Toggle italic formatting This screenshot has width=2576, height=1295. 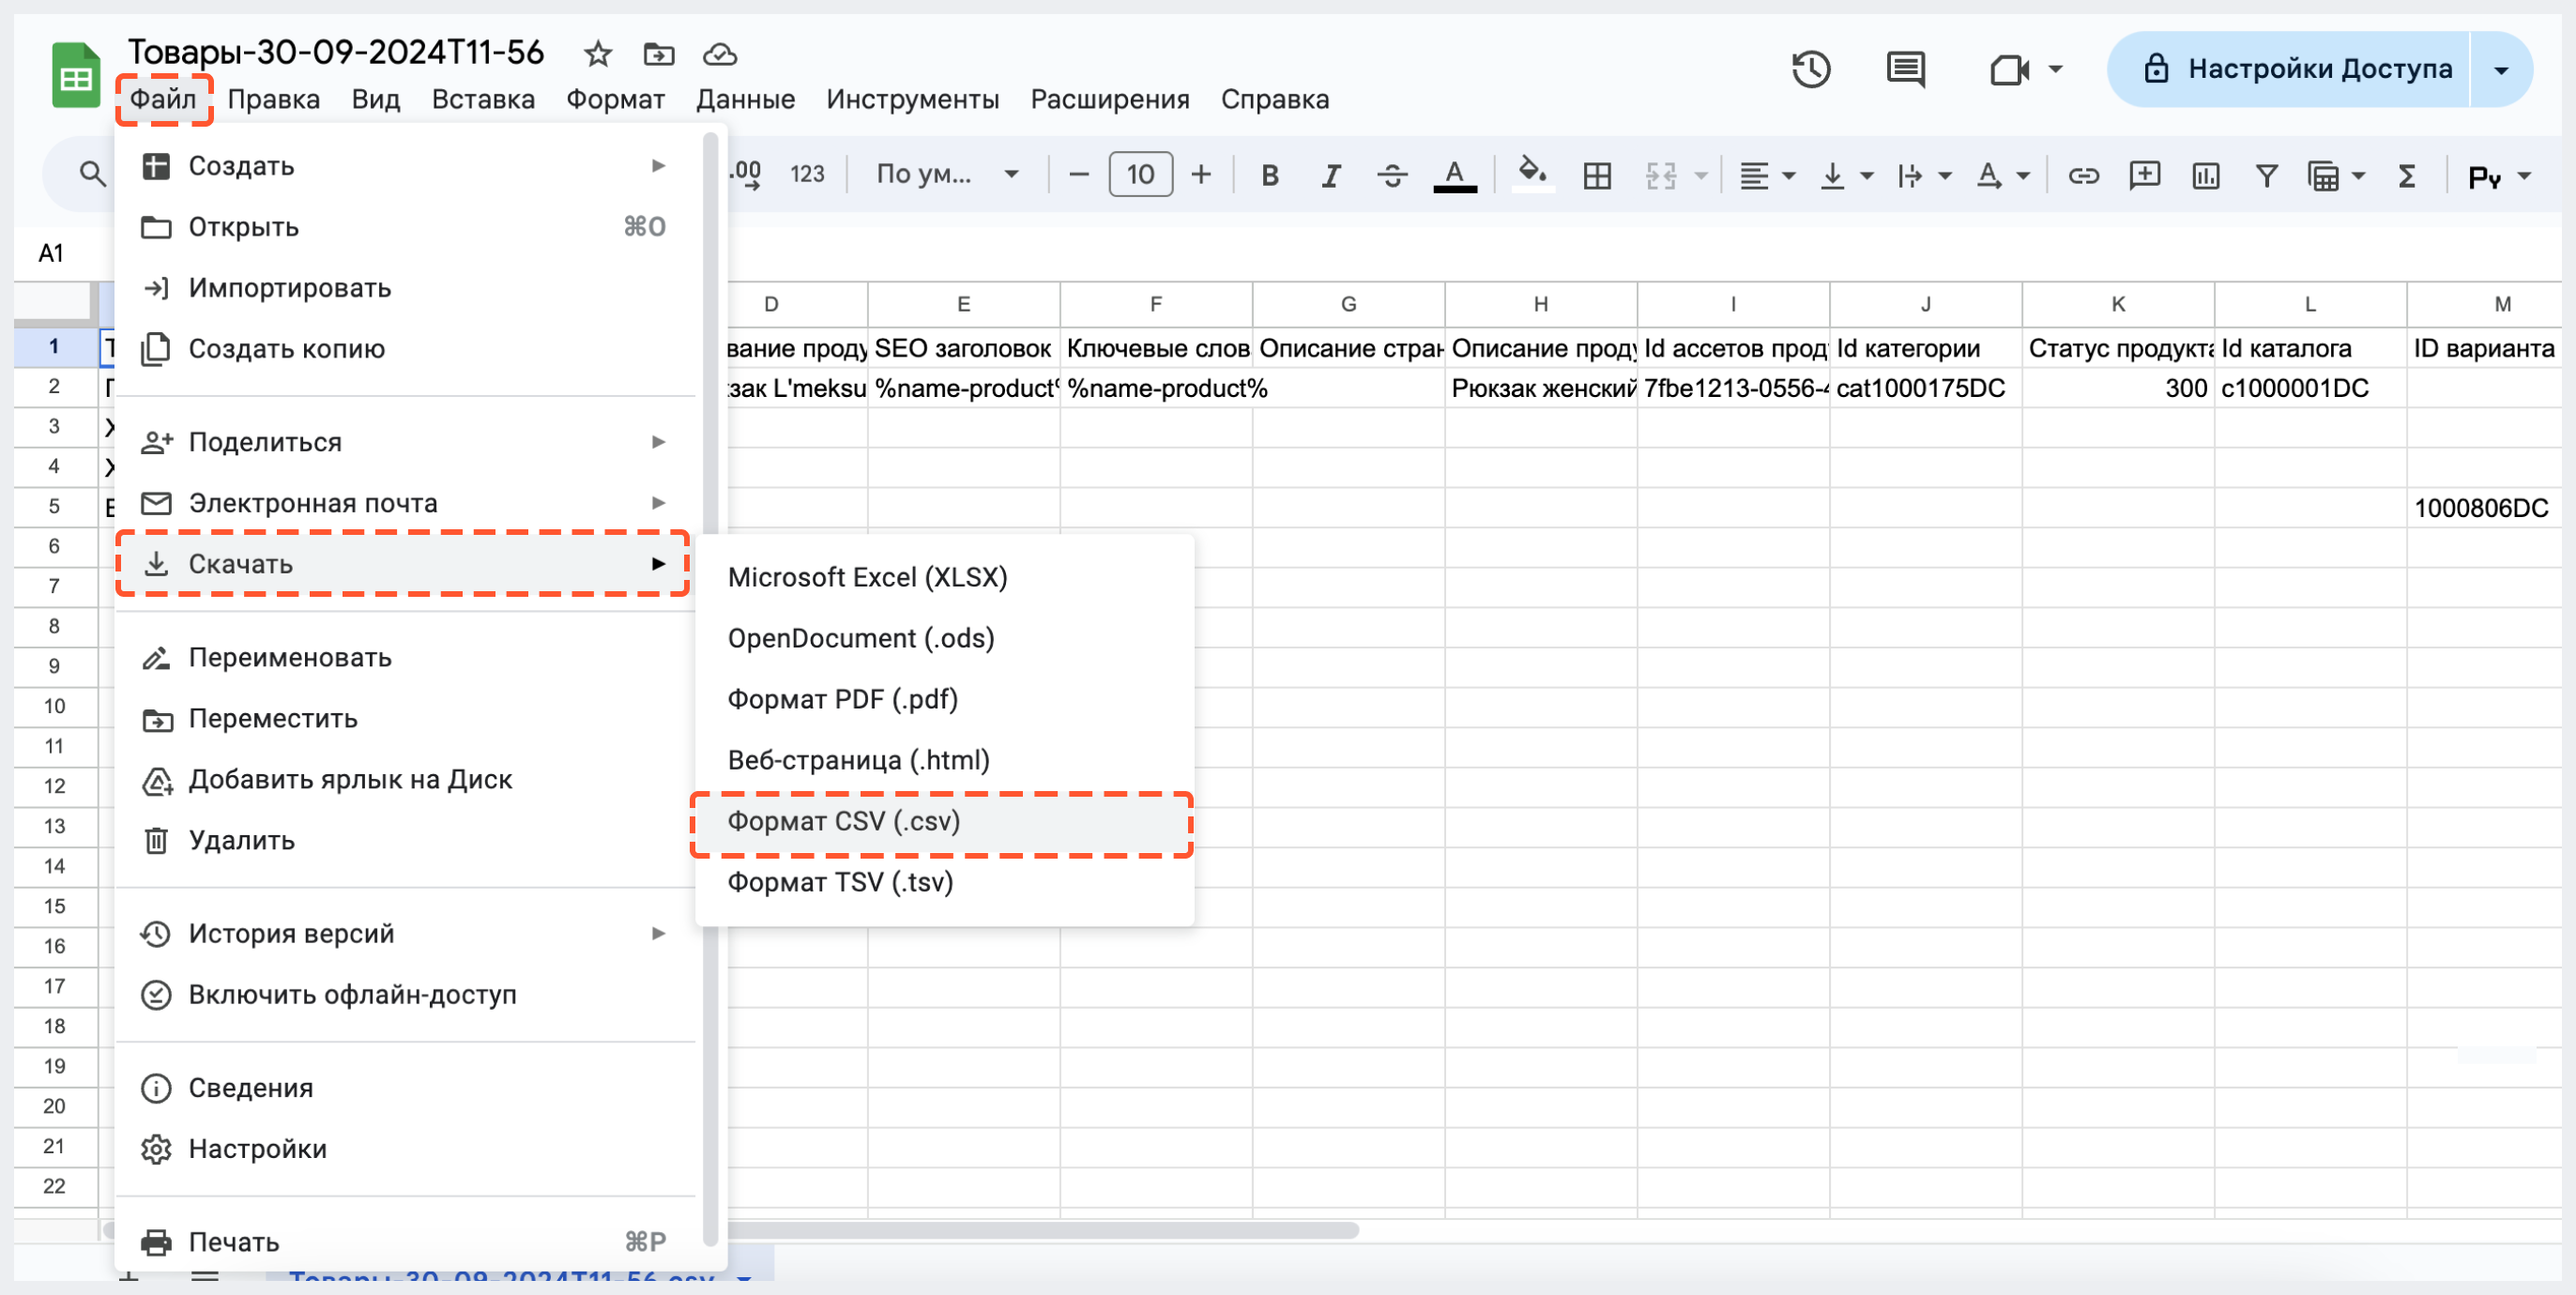pyautogui.click(x=1330, y=176)
